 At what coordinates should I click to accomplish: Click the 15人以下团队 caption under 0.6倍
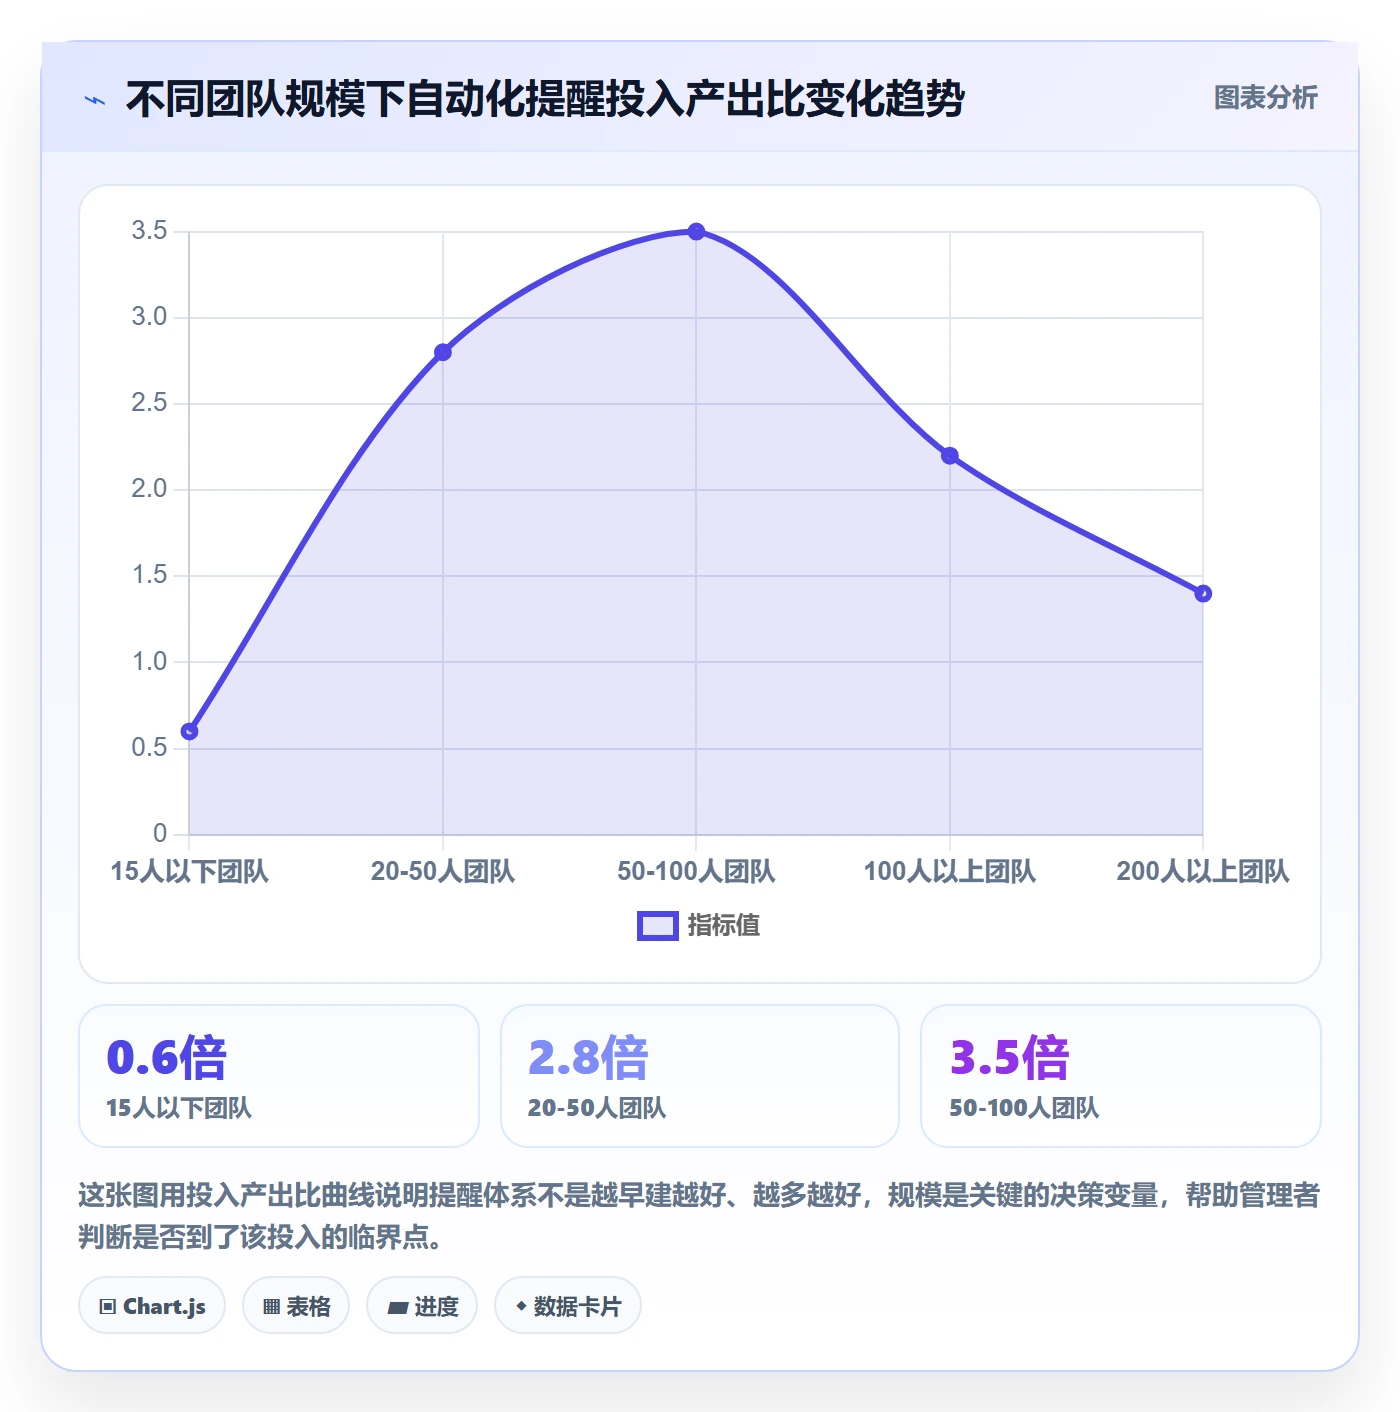[179, 1108]
